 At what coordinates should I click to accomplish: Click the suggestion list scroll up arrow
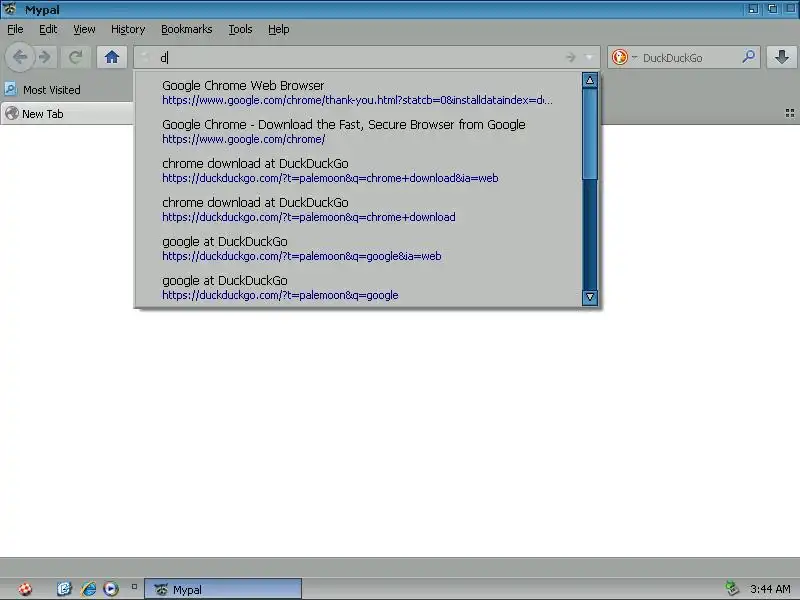[x=590, y=80]
